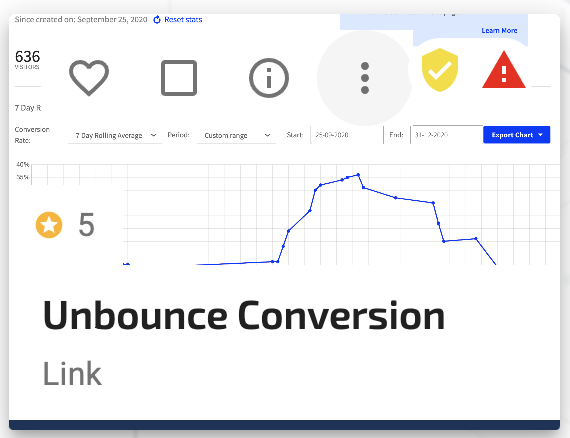Click the End date input field
This screenshot has width=570, height=438.
click(447, 135)
